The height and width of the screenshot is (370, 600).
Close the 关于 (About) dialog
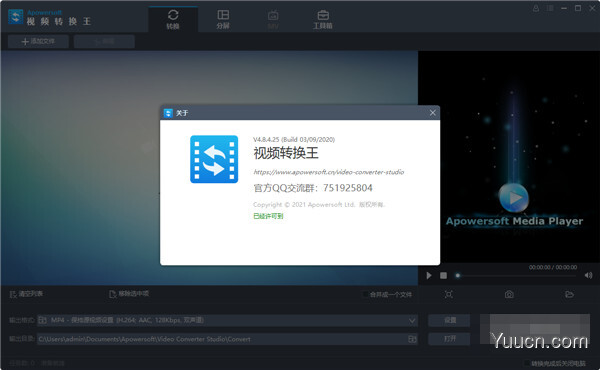[x=432, y=113]
